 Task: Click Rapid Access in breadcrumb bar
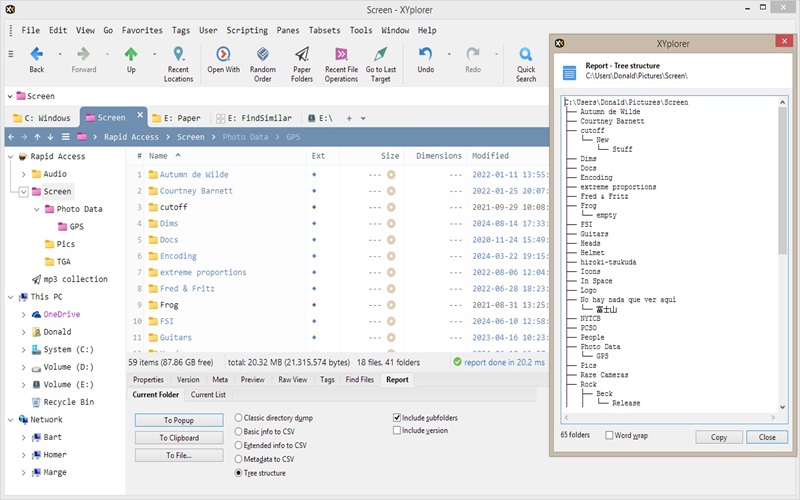pos(131,137)
